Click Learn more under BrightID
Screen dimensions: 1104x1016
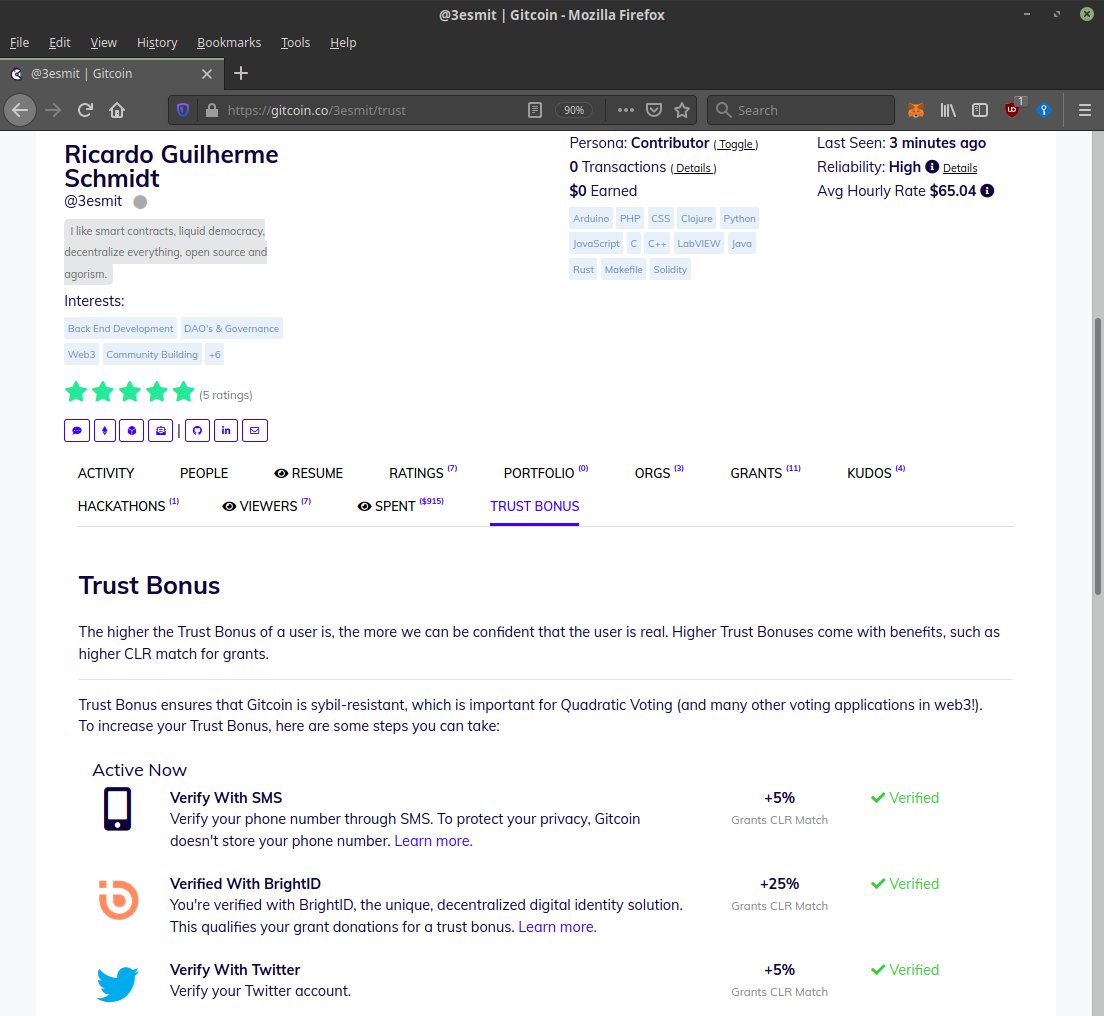point(557,927)
